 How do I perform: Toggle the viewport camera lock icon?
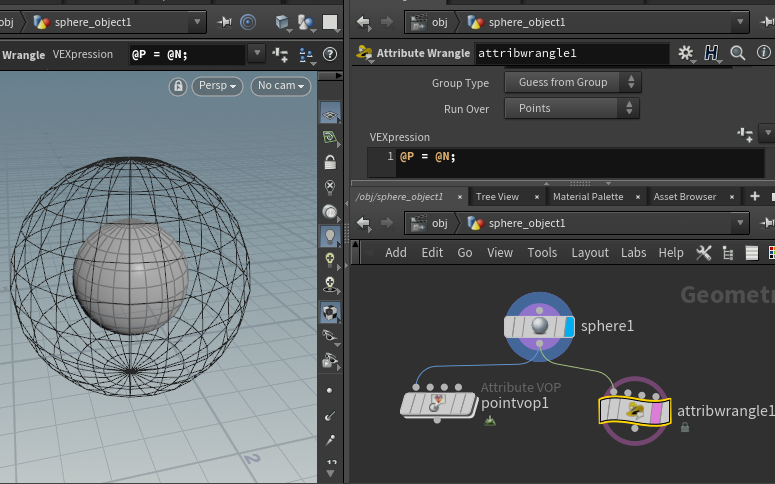click(x=178, y=86)
